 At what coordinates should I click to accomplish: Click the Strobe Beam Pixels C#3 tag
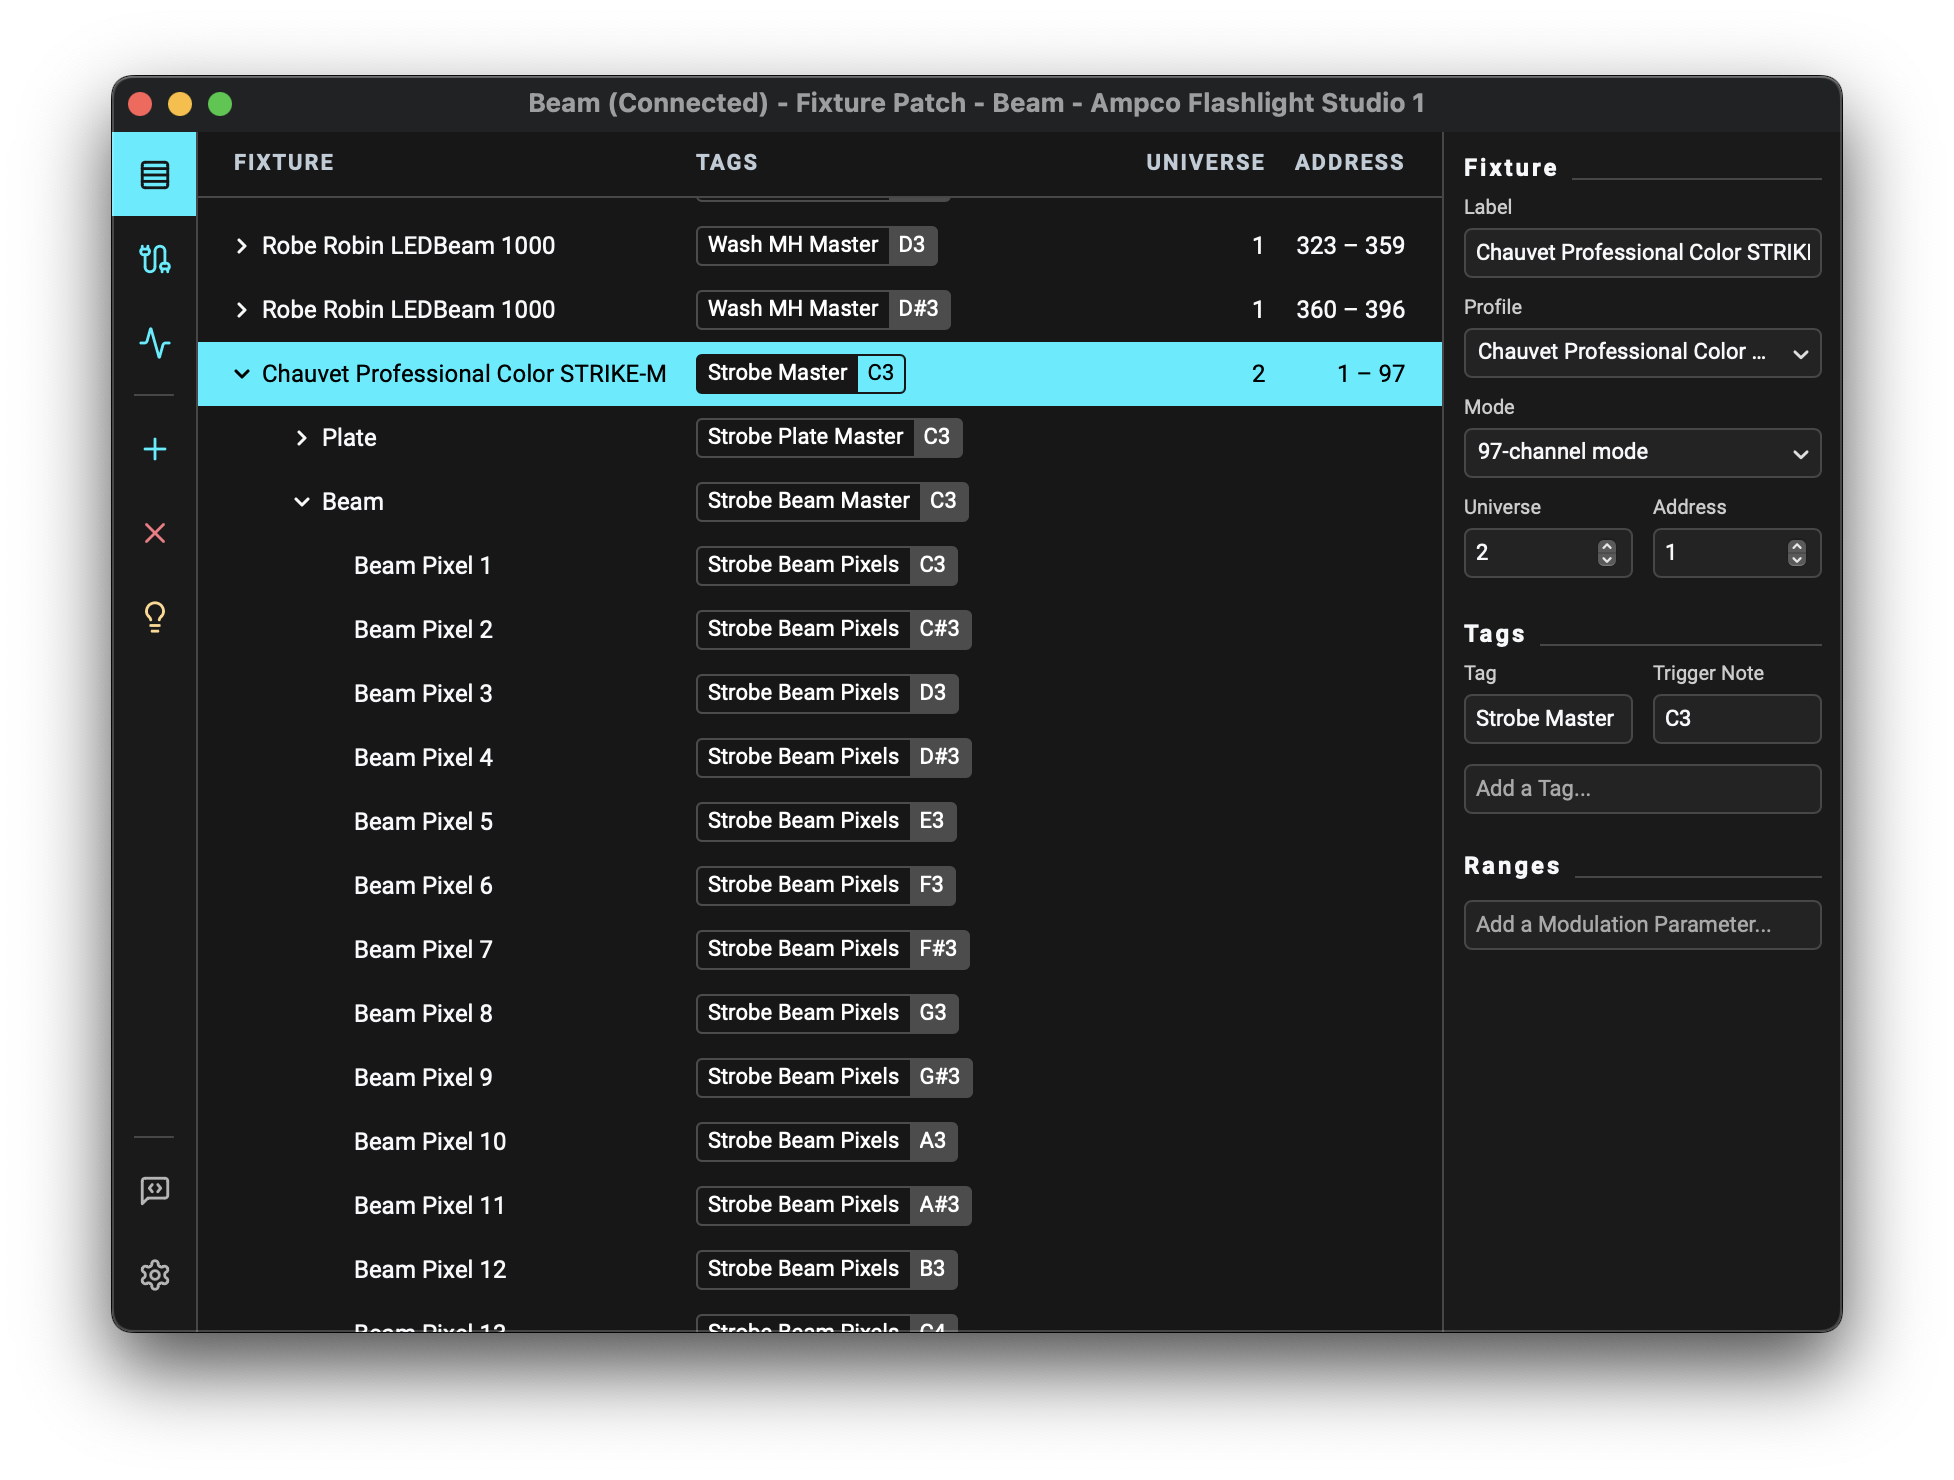[833, 629]
